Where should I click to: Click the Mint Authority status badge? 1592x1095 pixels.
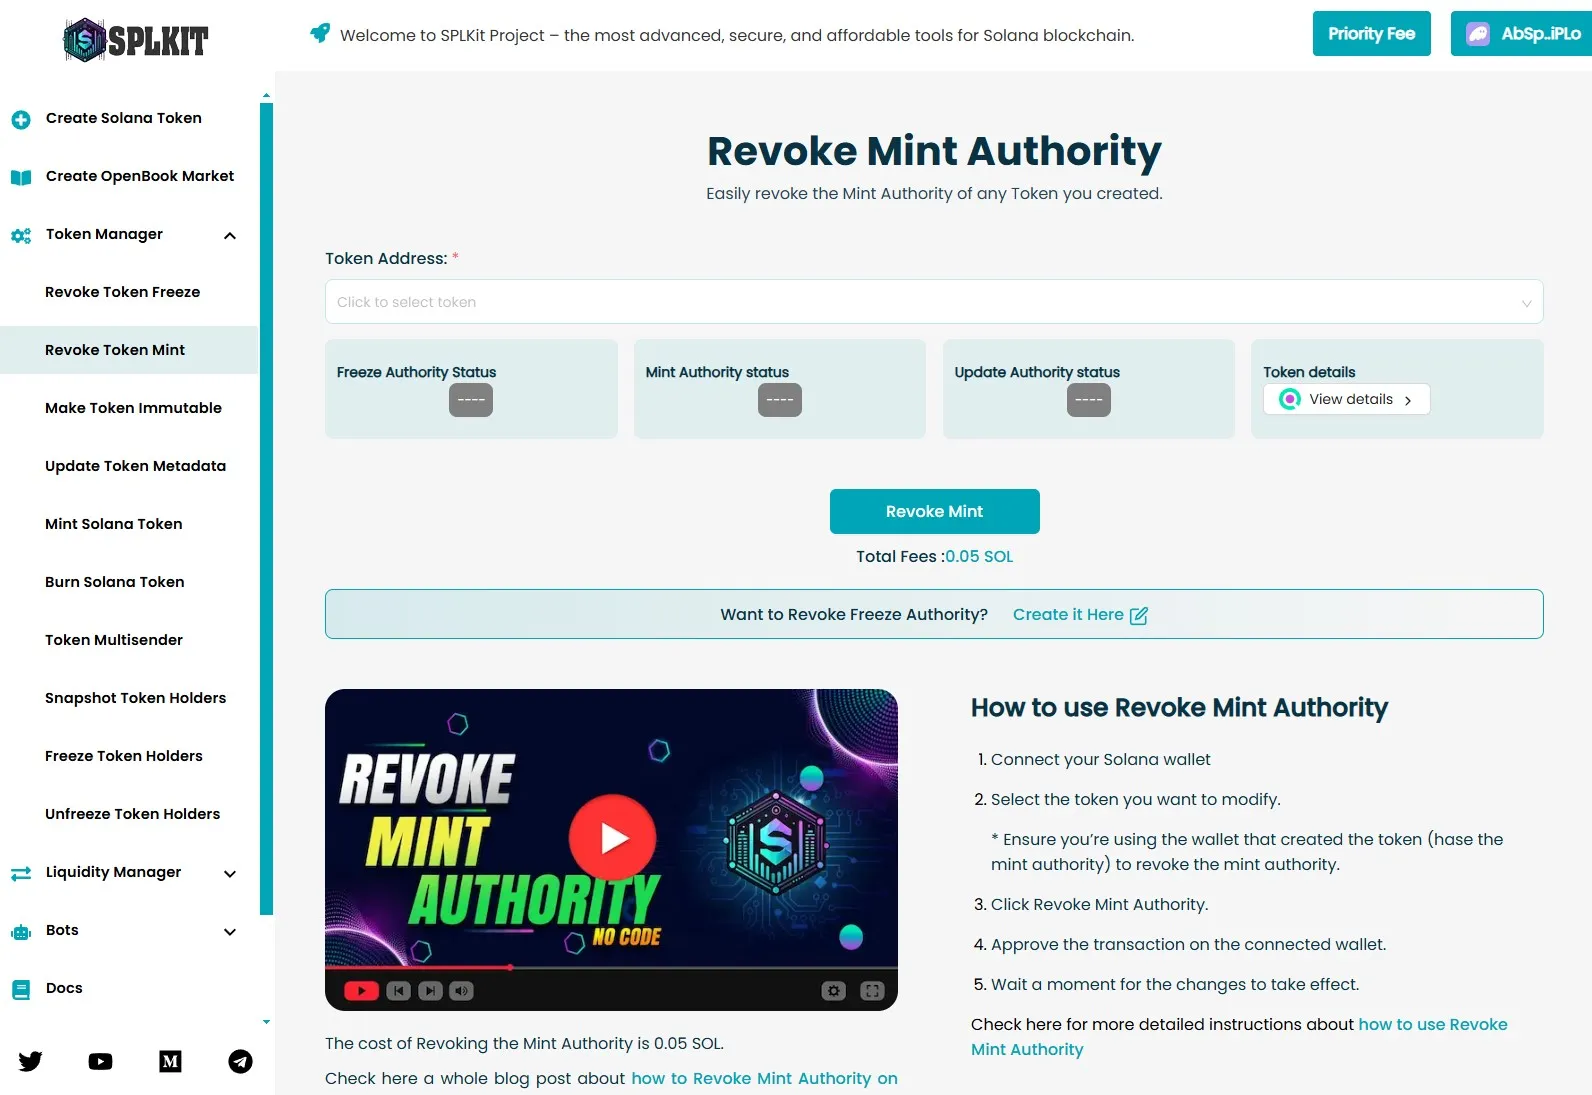pyautogui.click(x=780, y=400)
